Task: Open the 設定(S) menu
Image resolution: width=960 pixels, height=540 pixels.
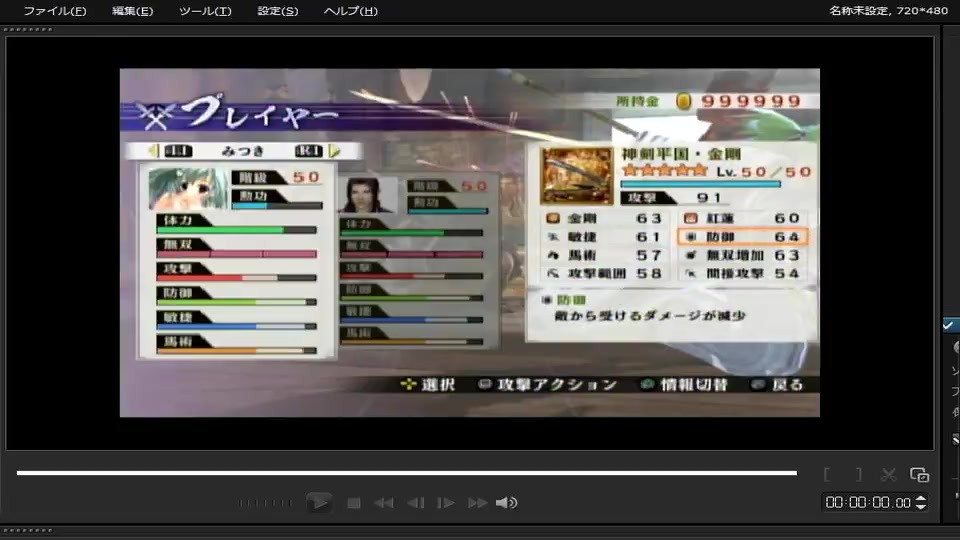Action: point(277,11)
